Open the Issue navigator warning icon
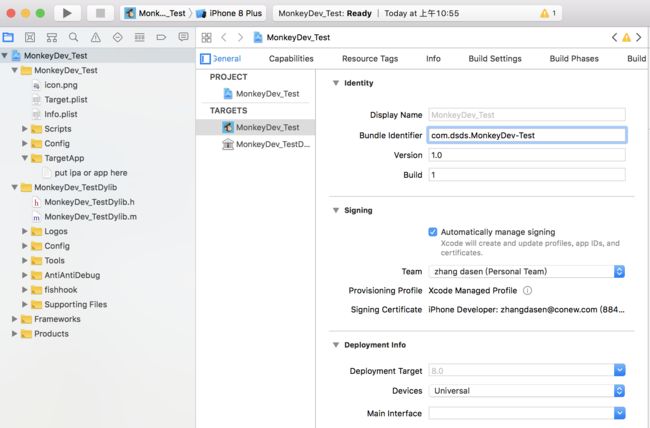This screenshot has width=650, height=428. pyautogui.click(x=96, y=37)
